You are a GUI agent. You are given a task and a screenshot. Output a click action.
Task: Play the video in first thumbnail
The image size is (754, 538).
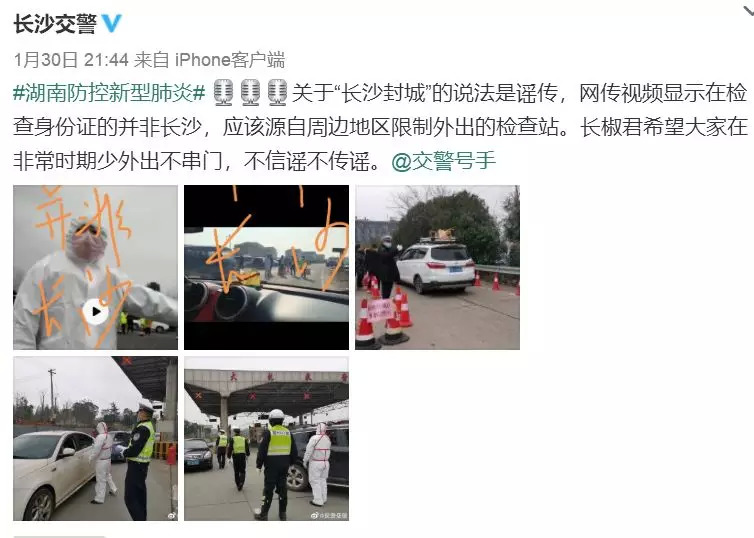tap(95, 312)
